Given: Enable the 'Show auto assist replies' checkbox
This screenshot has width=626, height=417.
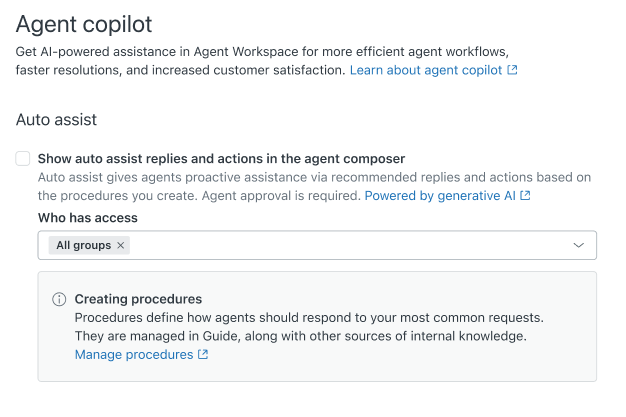Looking at the screenshot, I should (23, 158).
